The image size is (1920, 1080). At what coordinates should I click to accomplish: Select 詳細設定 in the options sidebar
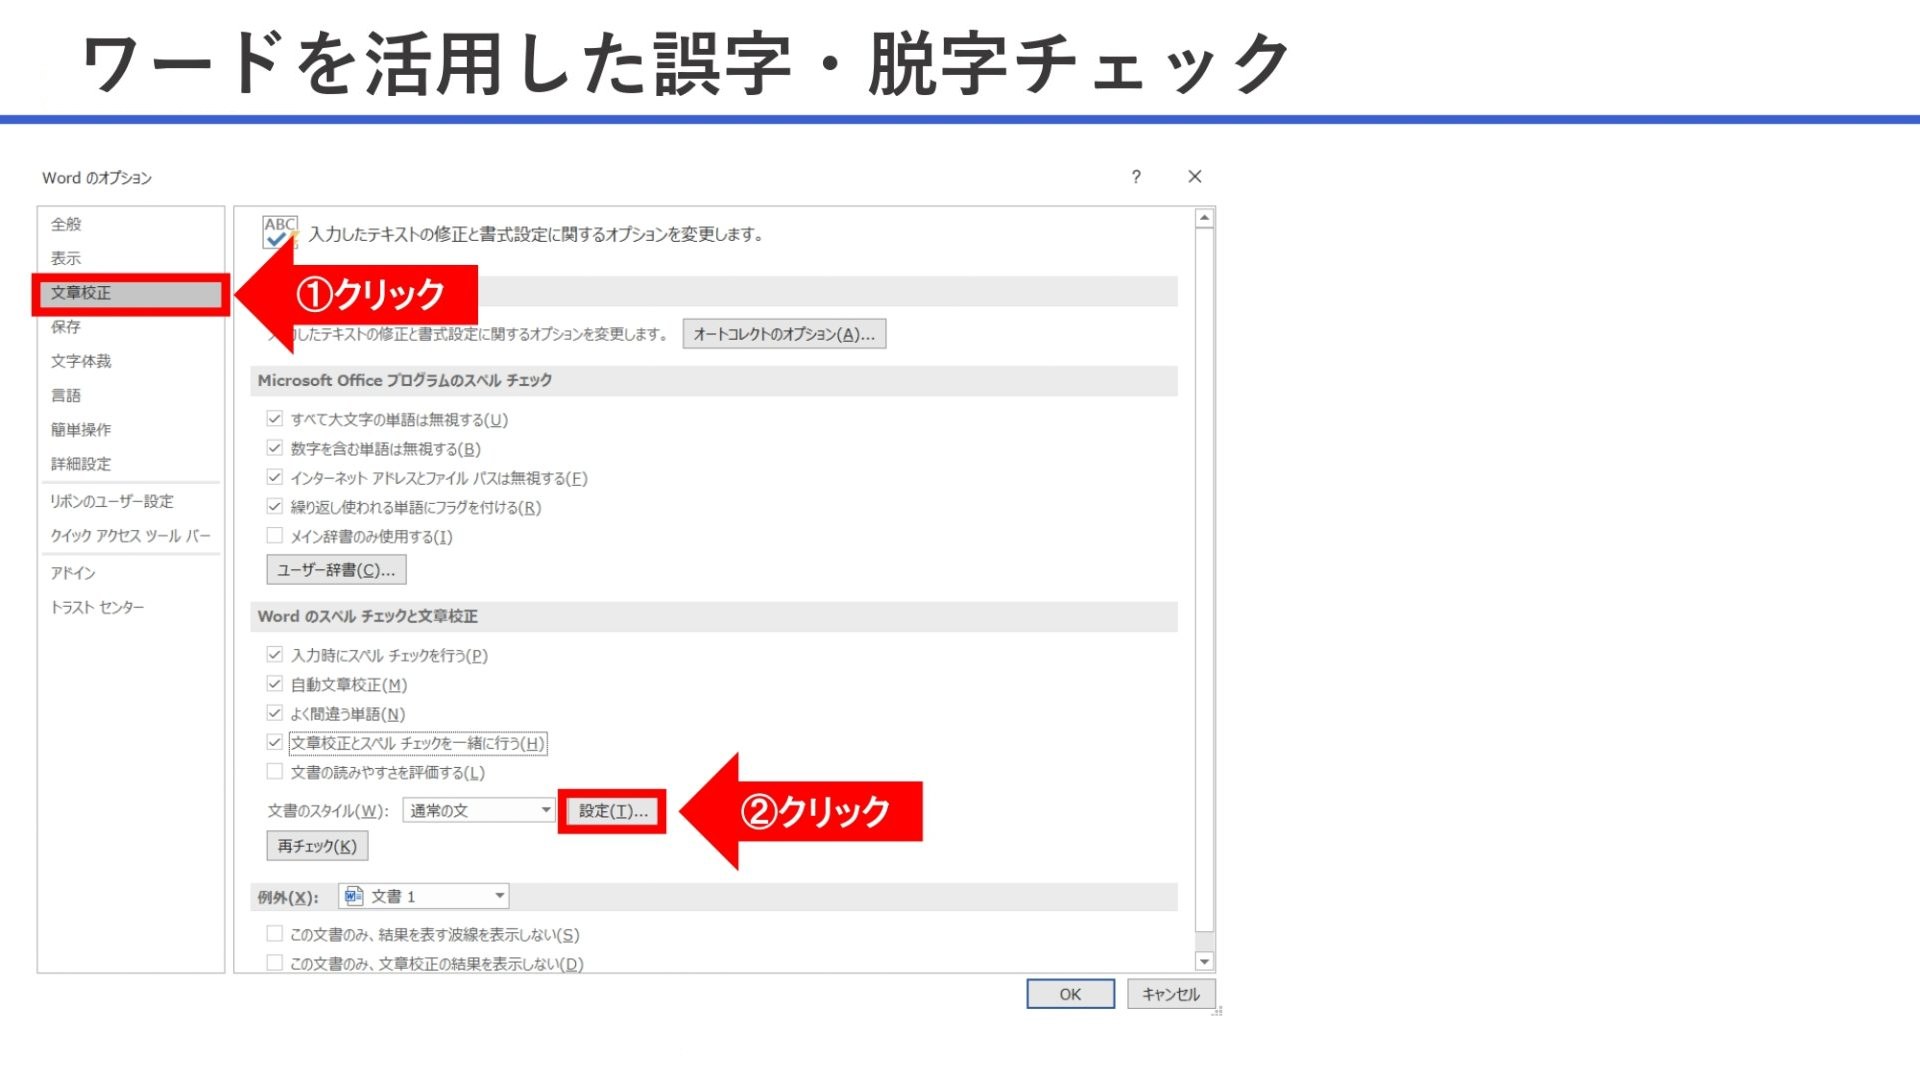[130, 464]
